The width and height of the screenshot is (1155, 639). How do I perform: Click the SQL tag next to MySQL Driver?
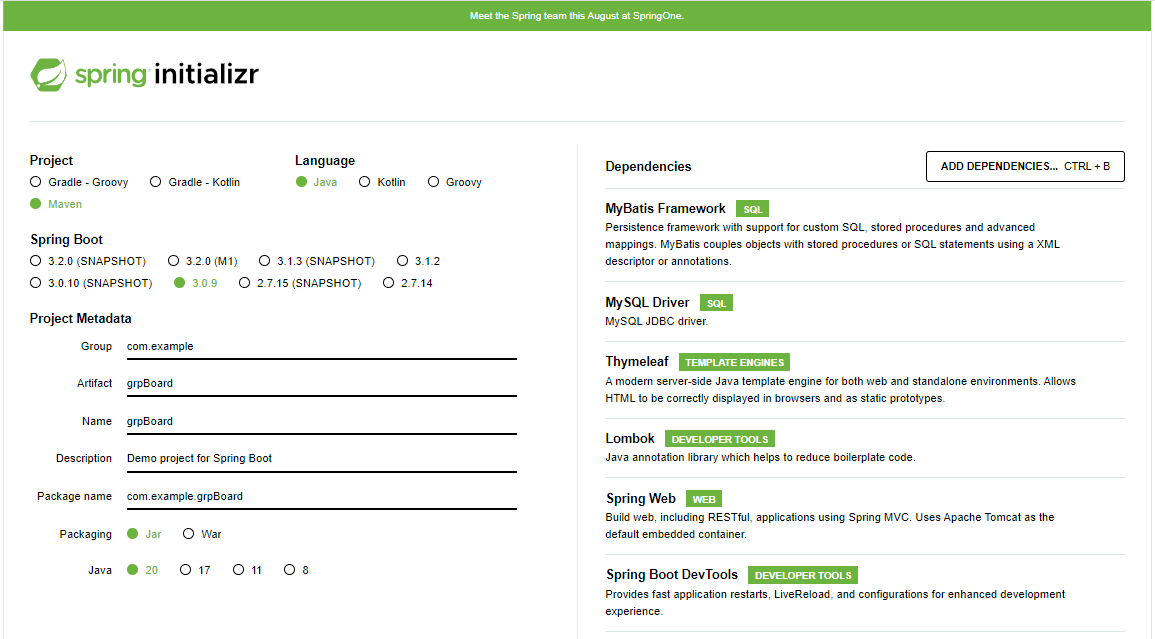(x=716, y=303)
